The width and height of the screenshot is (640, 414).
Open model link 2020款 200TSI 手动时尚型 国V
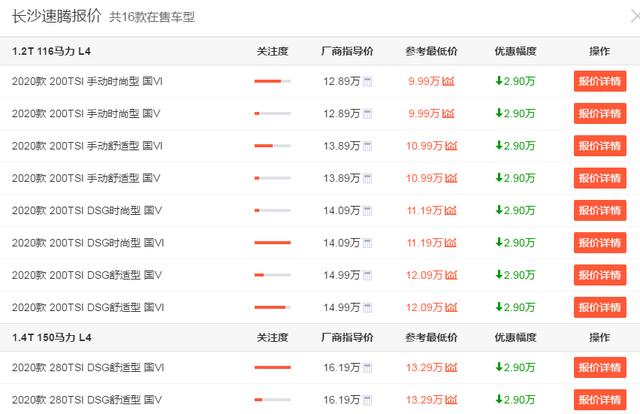pos(86,114)
